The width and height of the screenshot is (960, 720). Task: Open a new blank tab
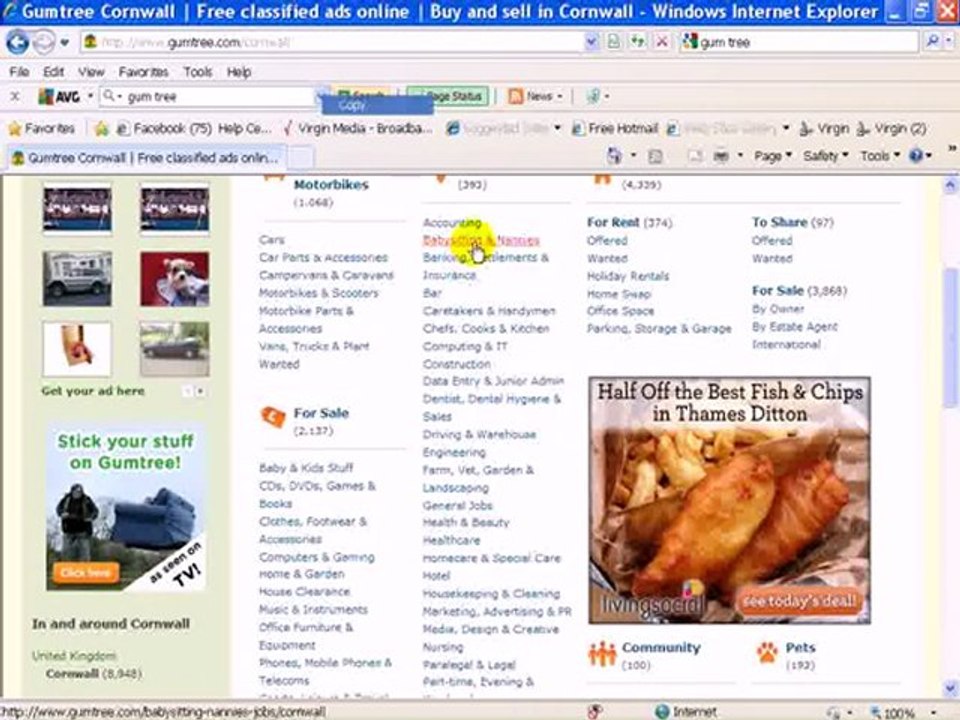coord(301,159)
